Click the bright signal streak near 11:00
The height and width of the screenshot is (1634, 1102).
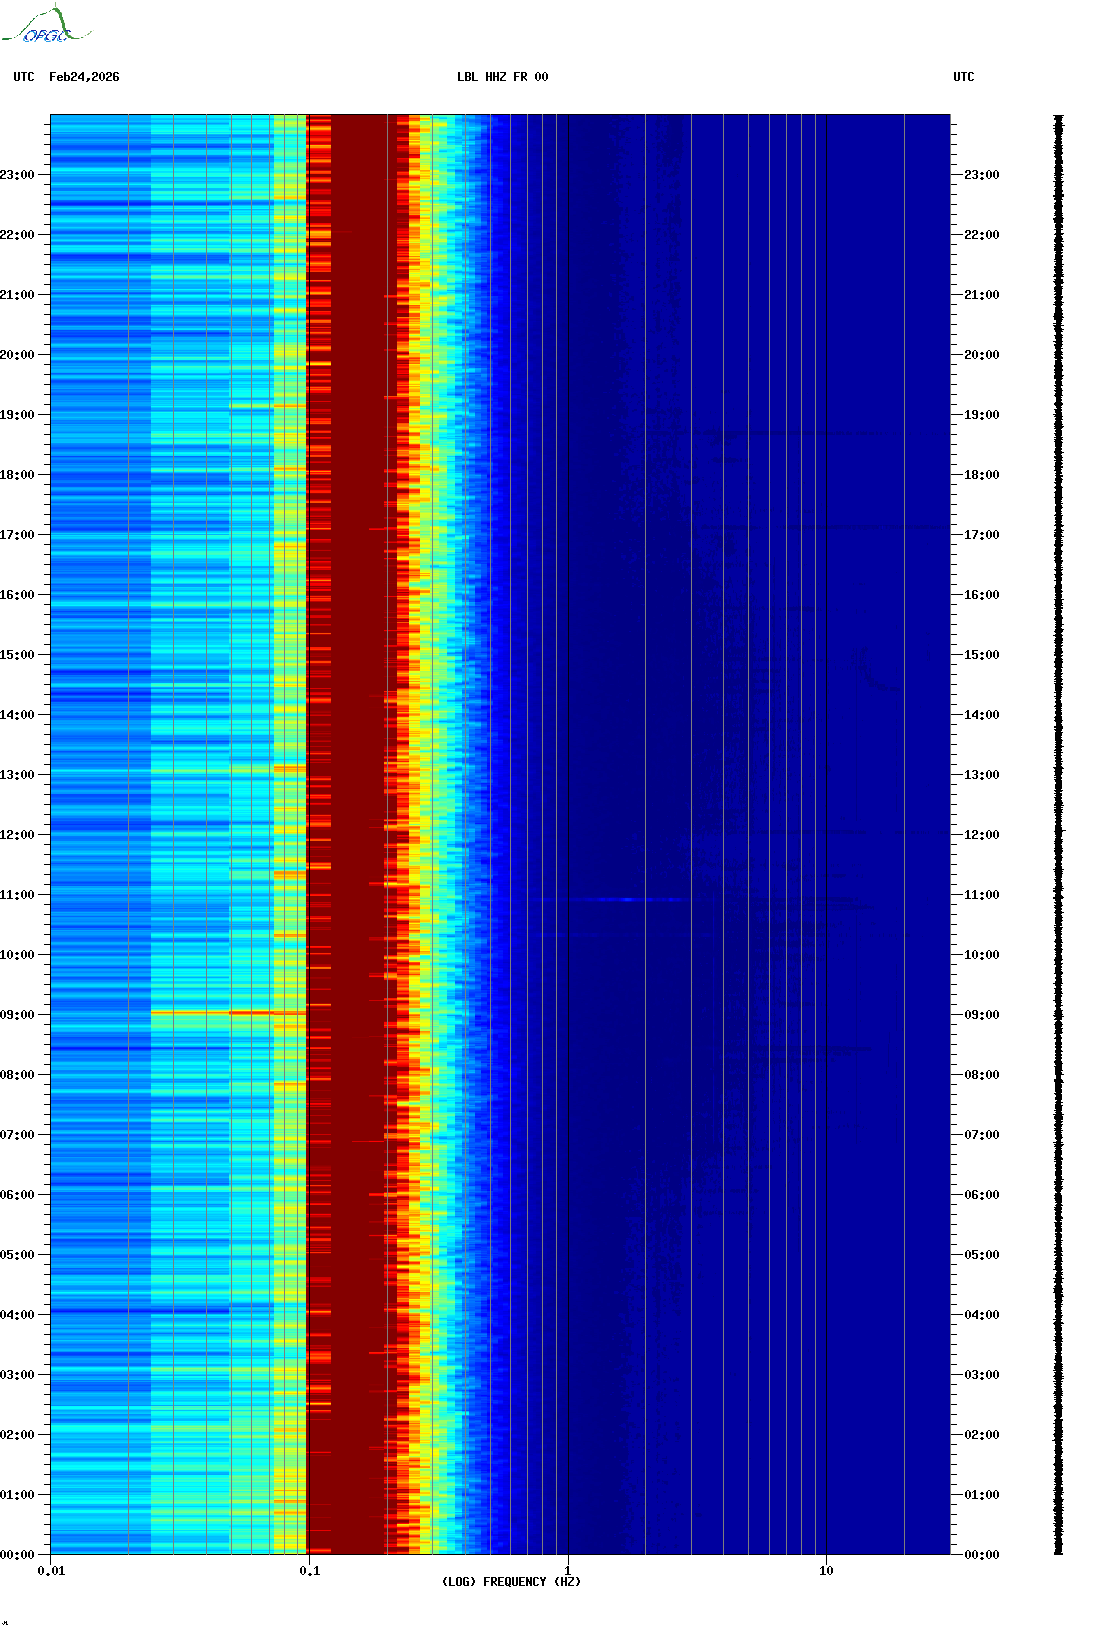627,900
